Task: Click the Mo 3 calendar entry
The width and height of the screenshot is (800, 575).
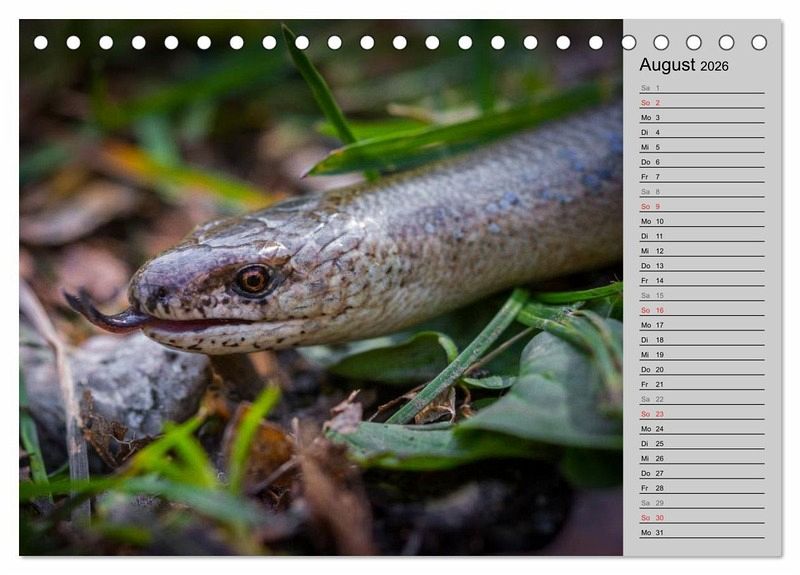Action: [x=701, y=117]
